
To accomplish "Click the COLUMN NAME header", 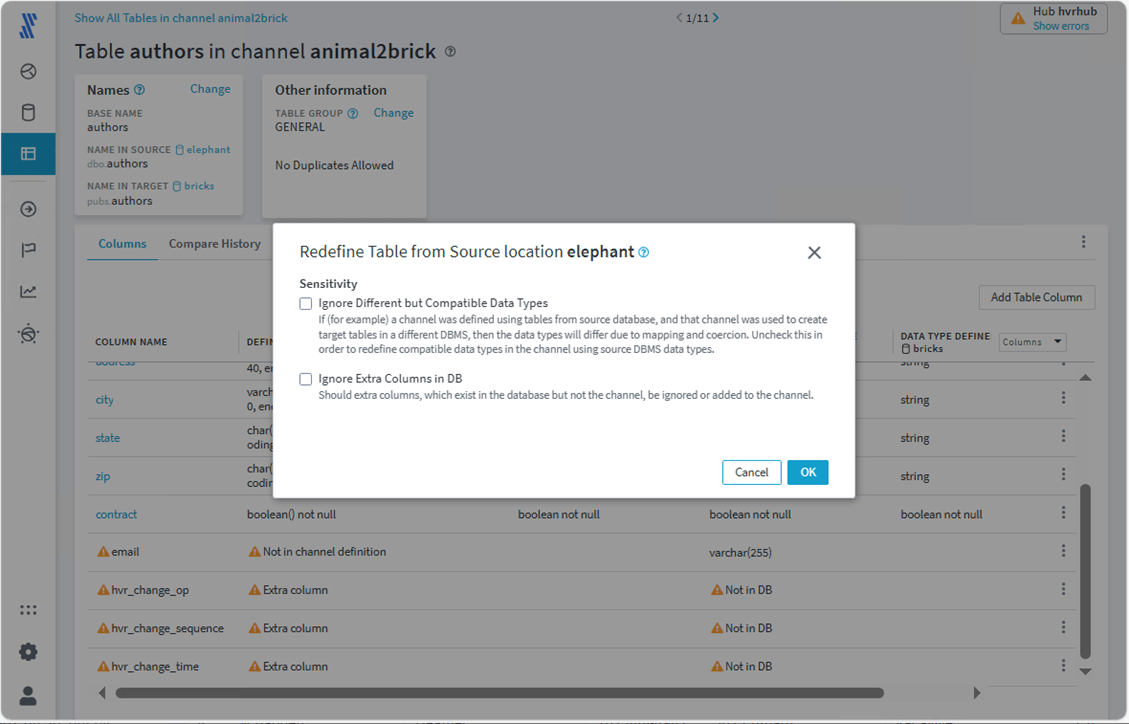I will [x=131, y=342].
